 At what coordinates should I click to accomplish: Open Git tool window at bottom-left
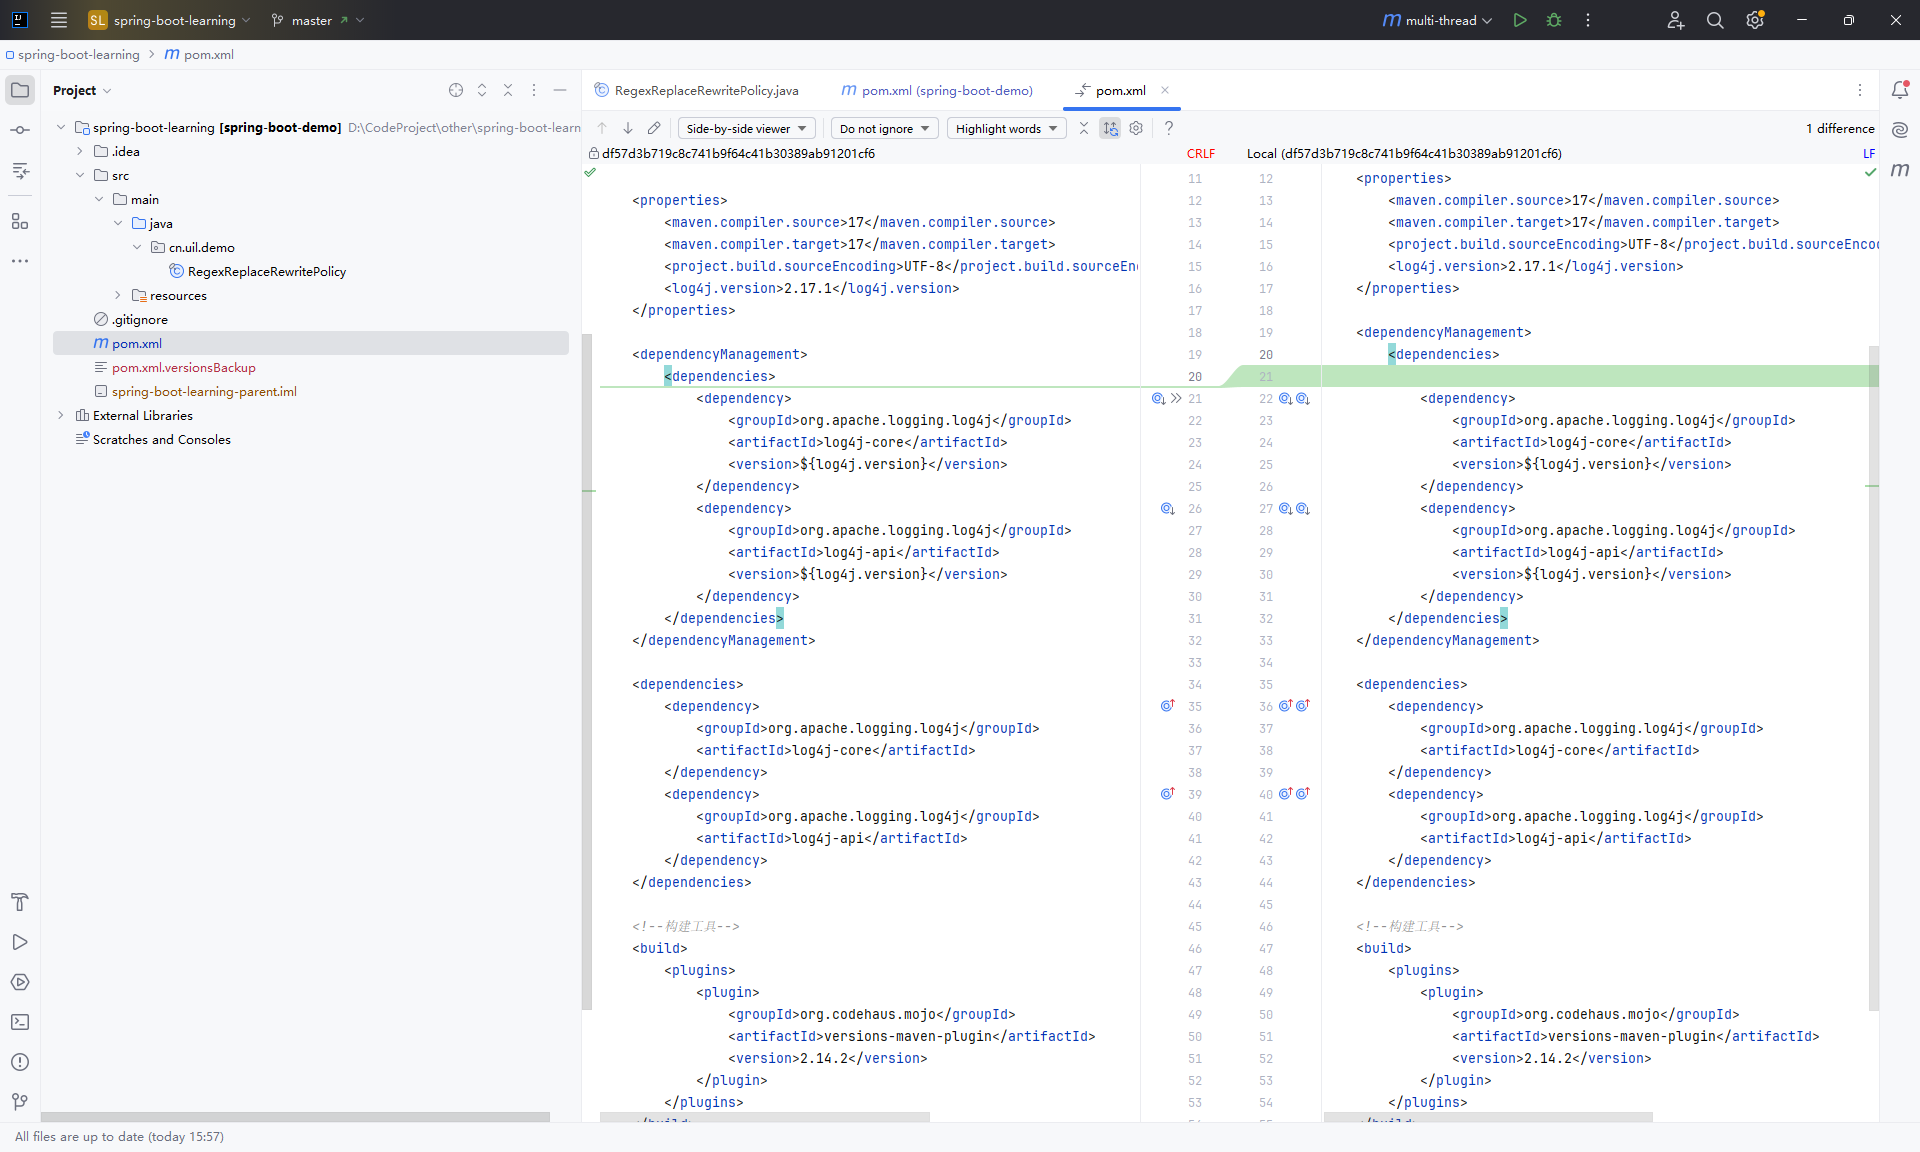coord(20,1102)
